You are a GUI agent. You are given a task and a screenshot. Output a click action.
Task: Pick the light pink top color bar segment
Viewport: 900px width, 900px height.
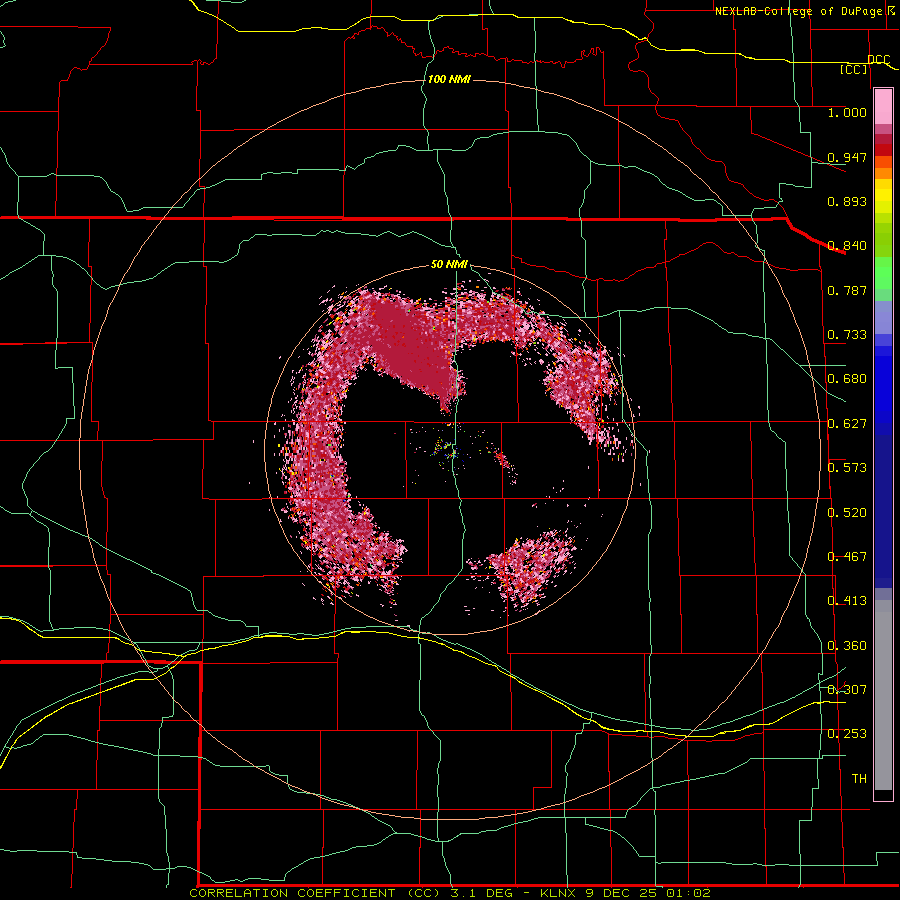[x=883, y=107]
